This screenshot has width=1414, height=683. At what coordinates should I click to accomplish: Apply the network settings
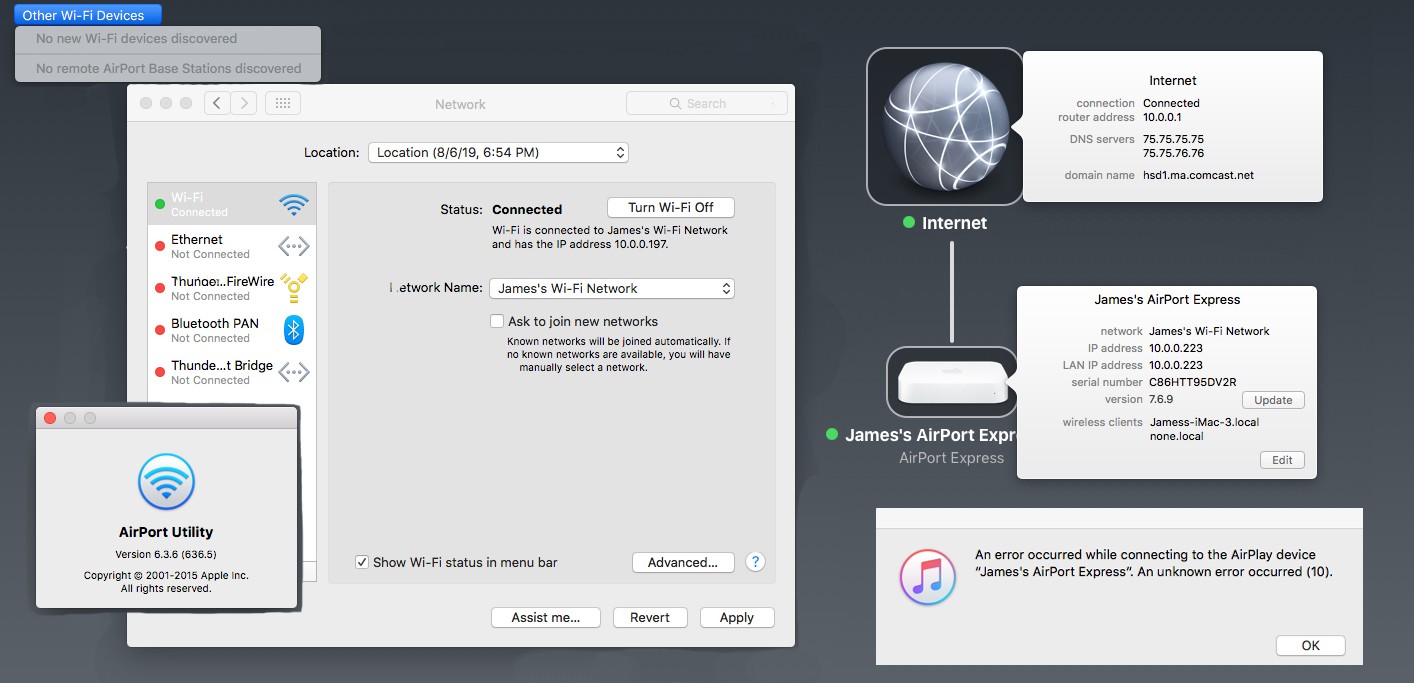pos(737,617)
